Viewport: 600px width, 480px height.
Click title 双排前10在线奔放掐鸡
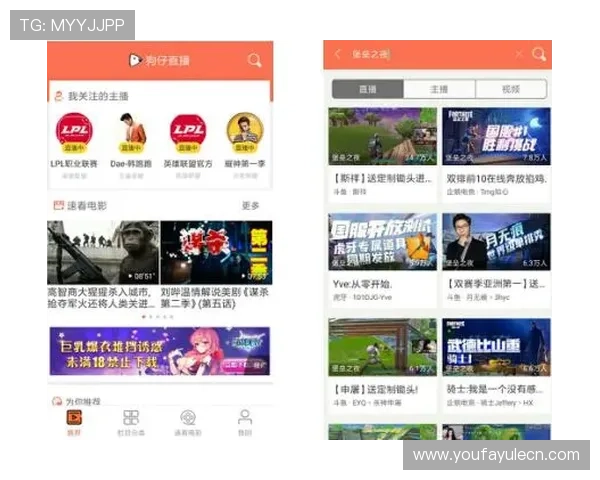tap(497, 178)
